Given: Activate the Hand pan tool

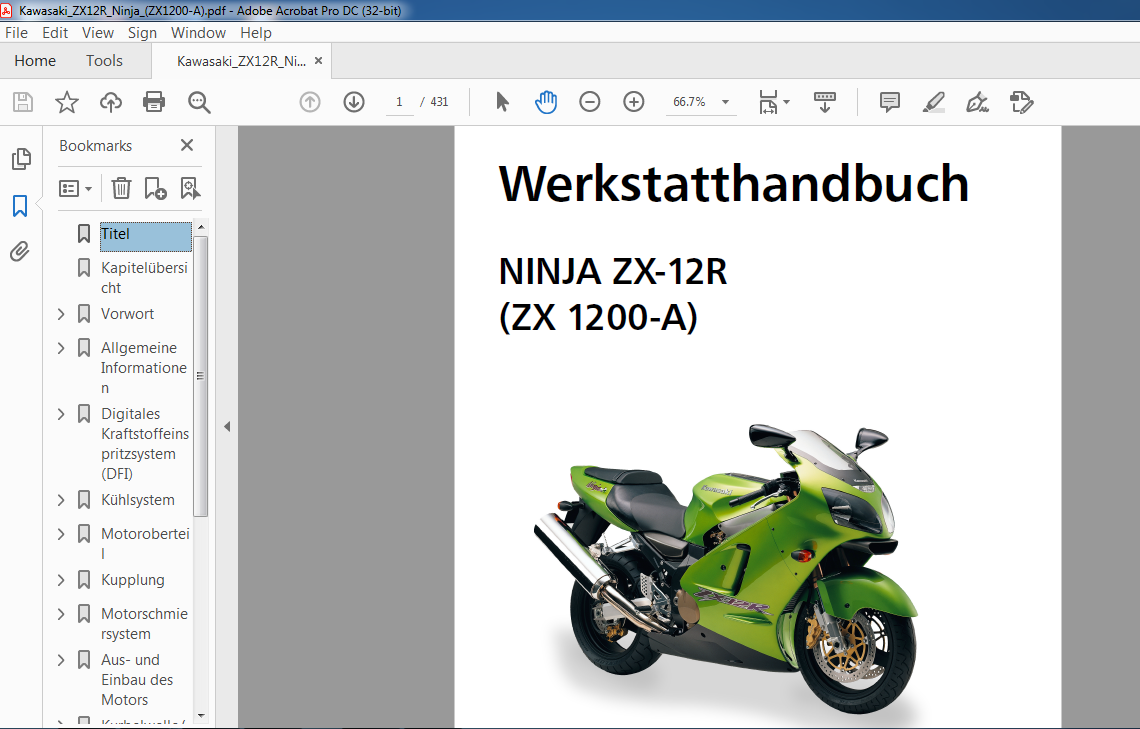Looking at the screenshot, I should [x=546, y=102].
